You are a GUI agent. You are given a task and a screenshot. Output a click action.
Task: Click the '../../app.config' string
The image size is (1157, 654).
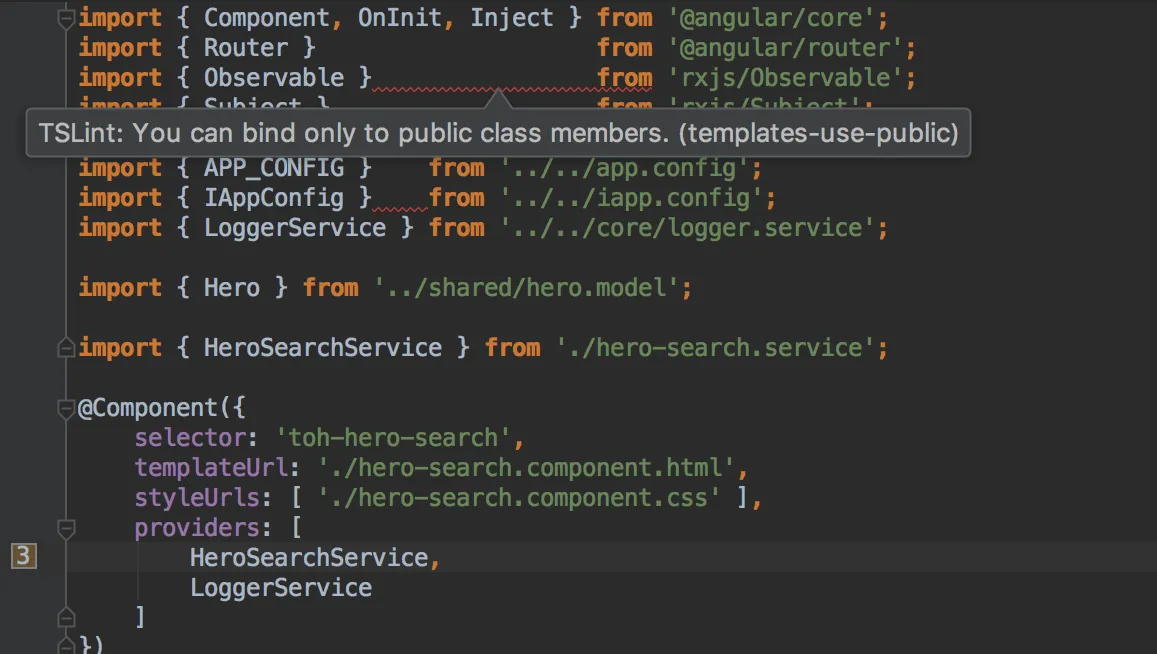click(x=625, y=168)
